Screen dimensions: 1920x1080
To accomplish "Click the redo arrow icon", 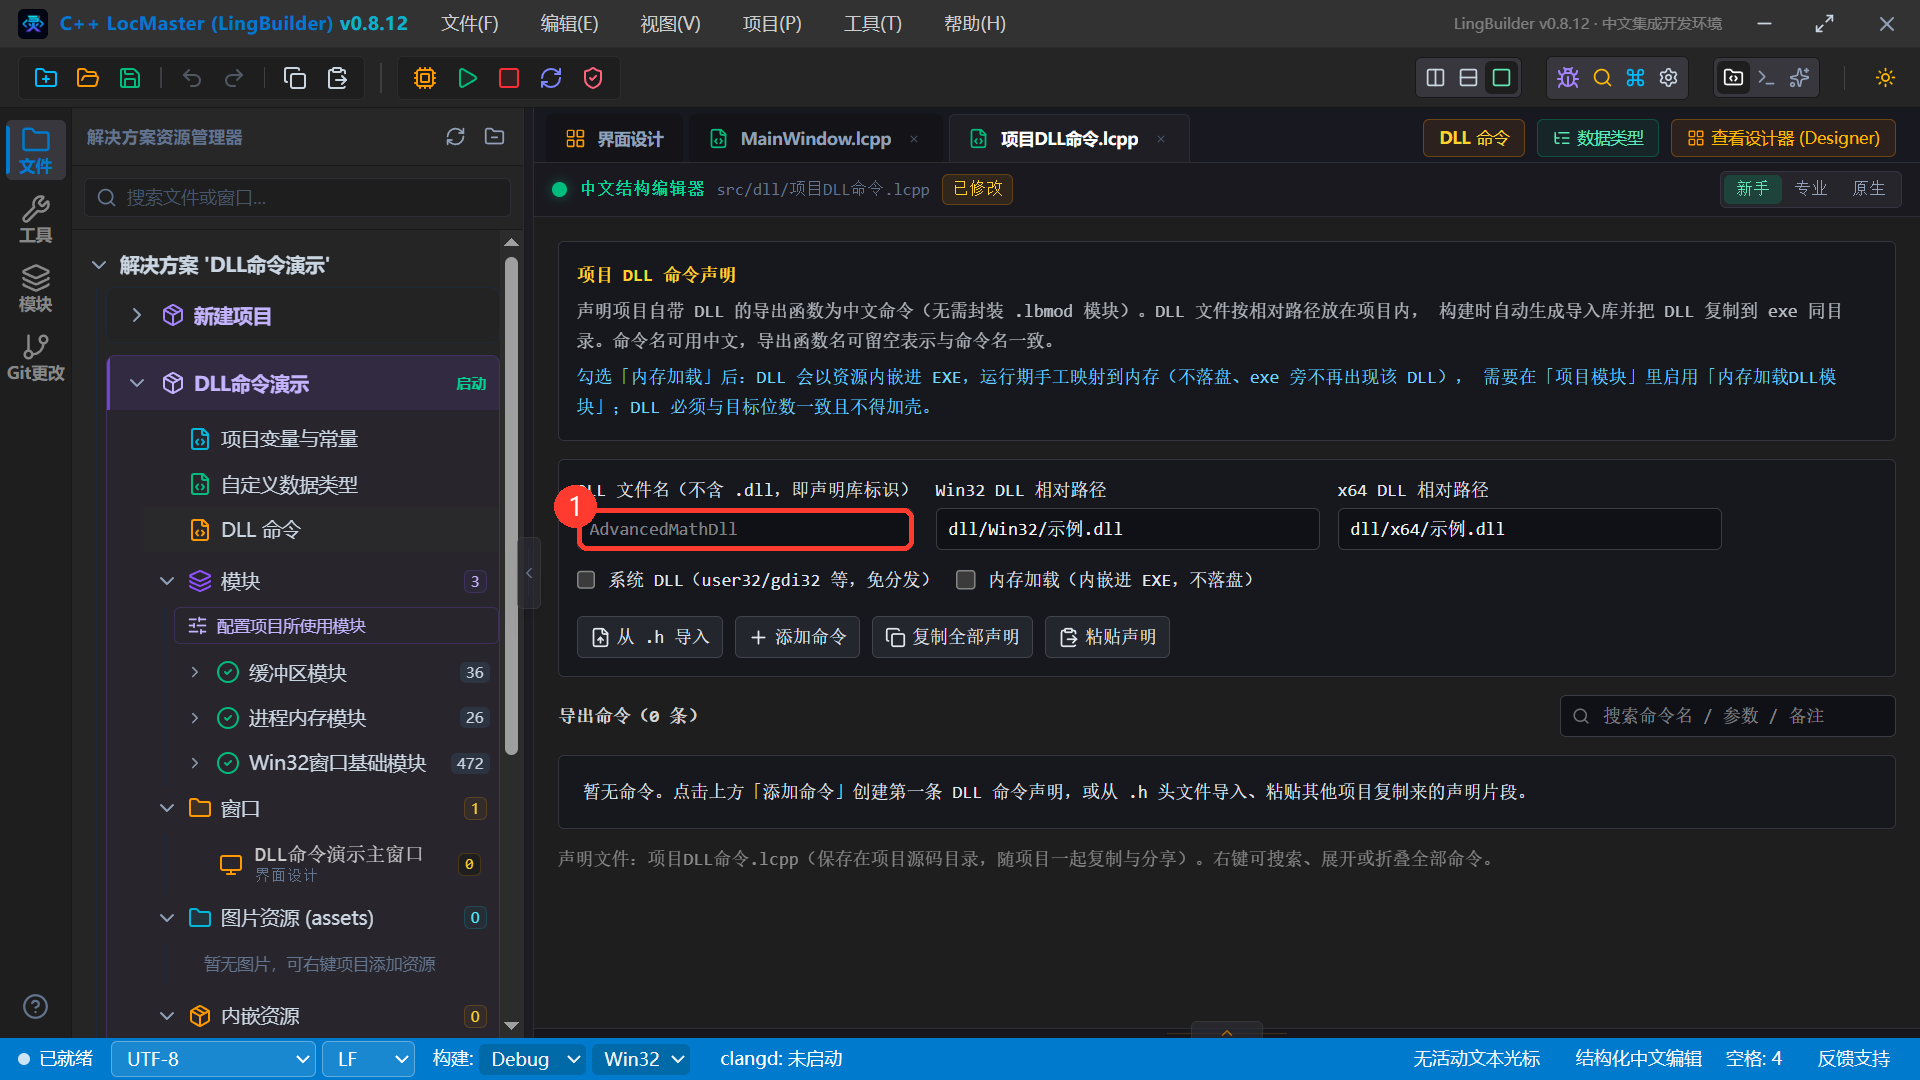I will (234, 78).
